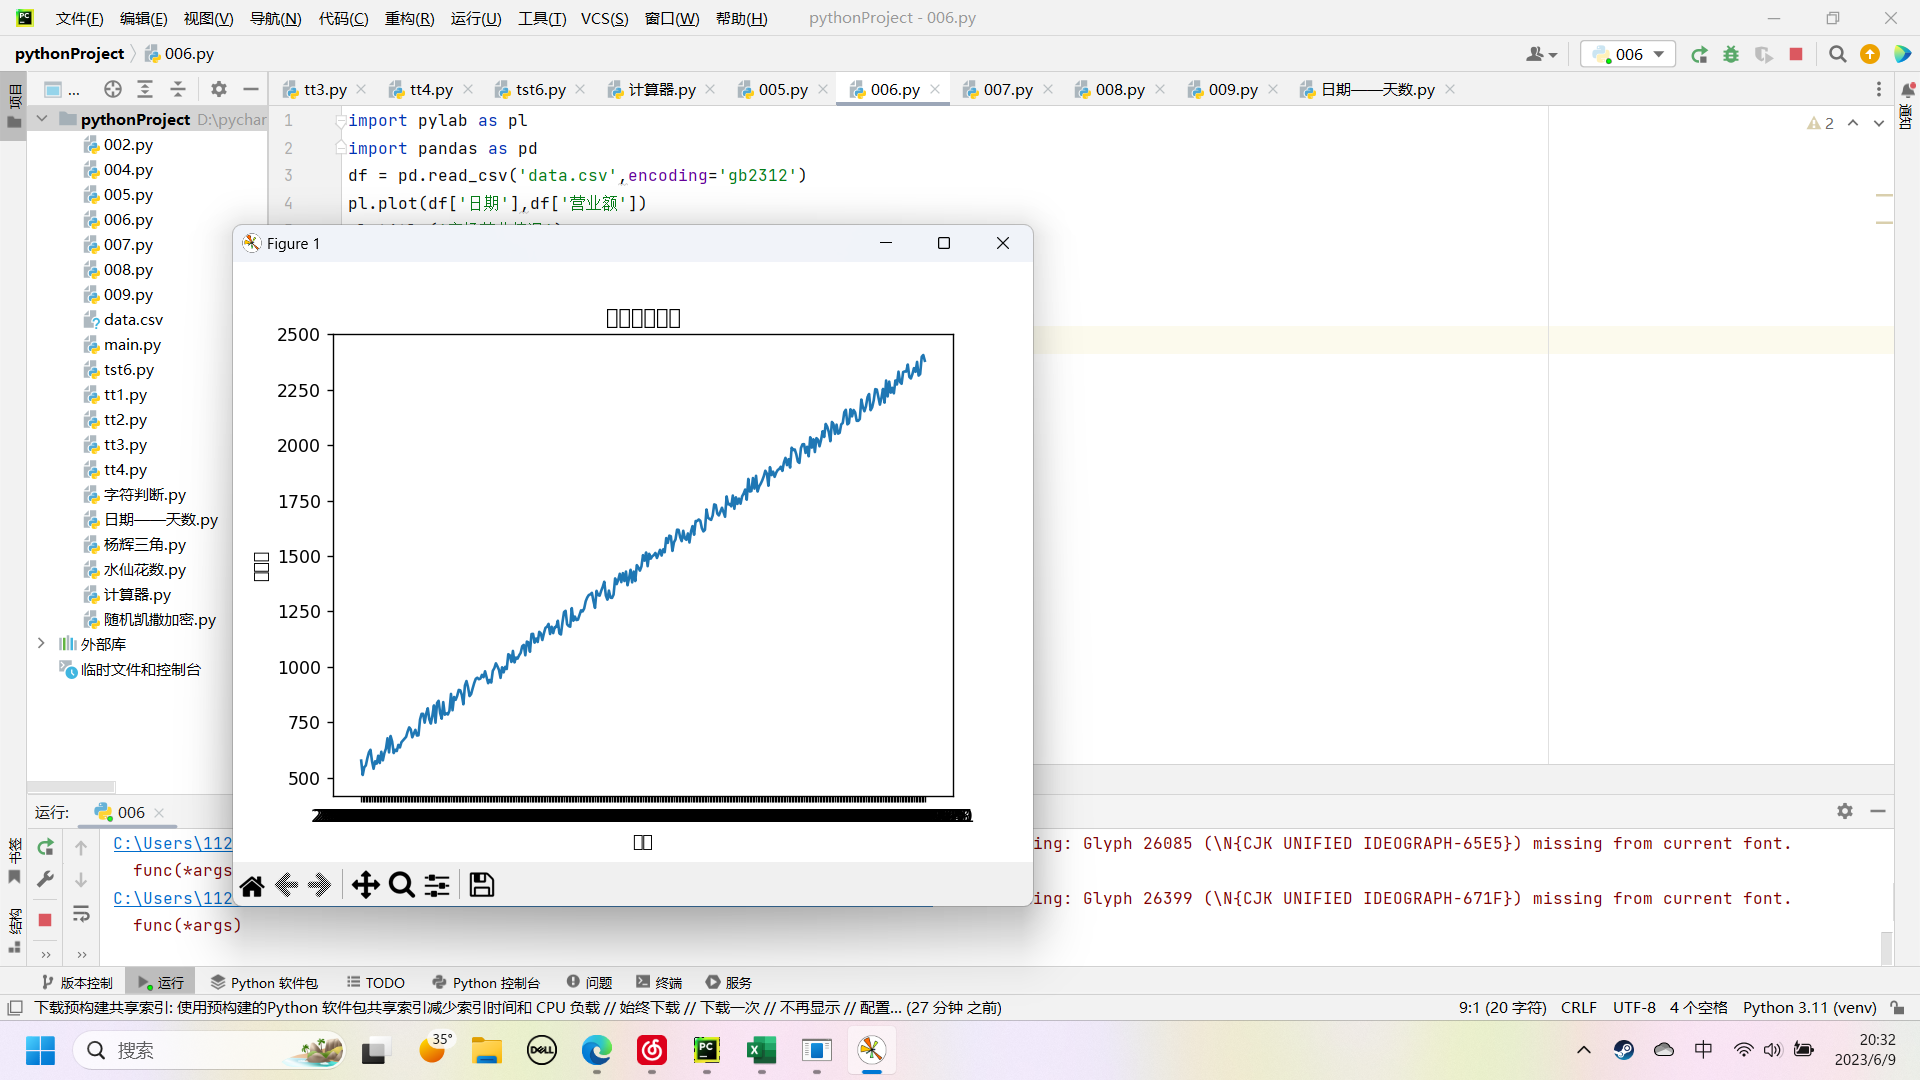
Task: Open Configure subplots sliders icon
Action: tap(437, 885)
